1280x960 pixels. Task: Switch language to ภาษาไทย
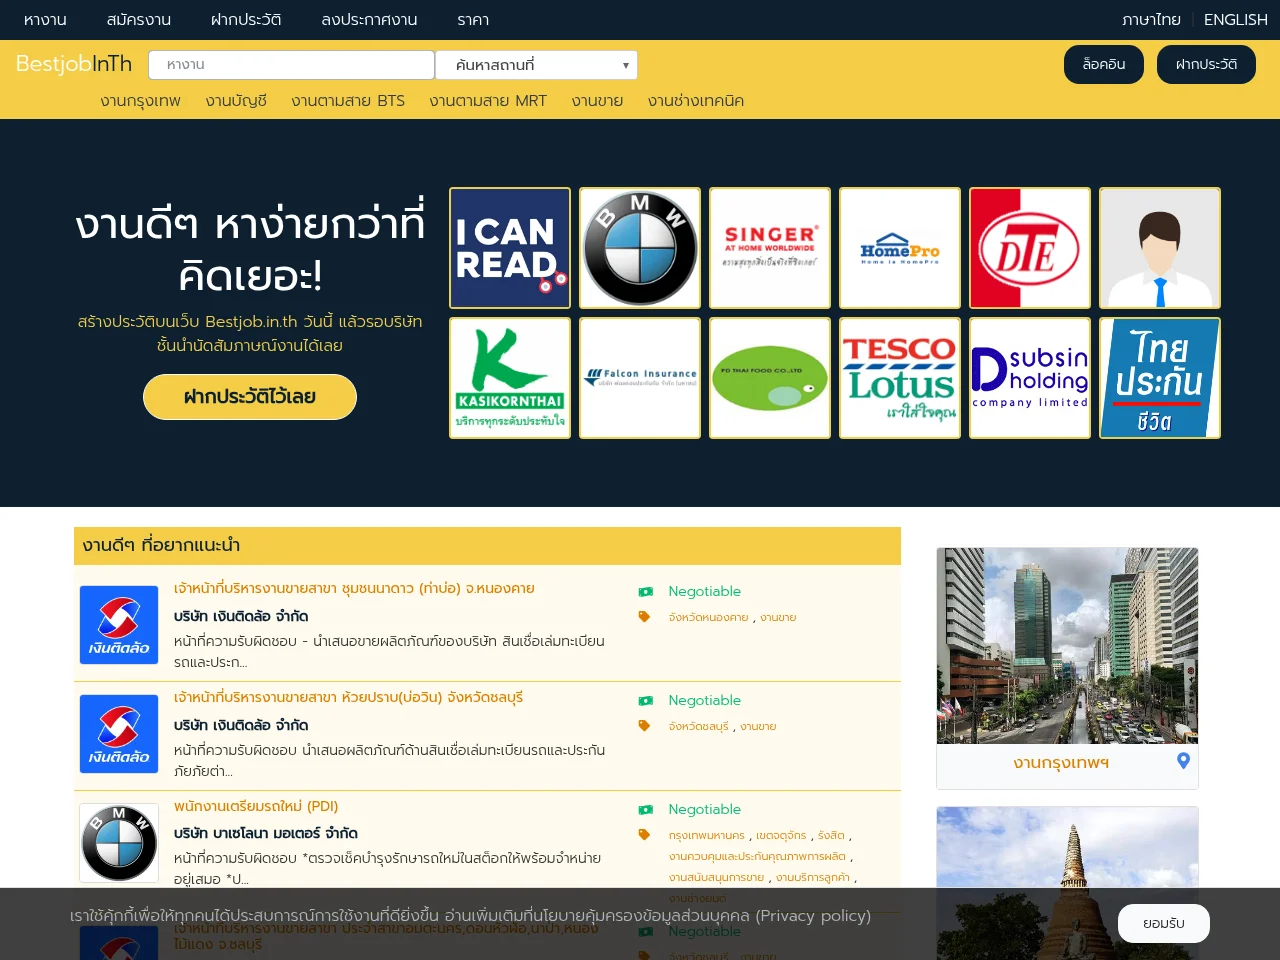coord(1151,20)
